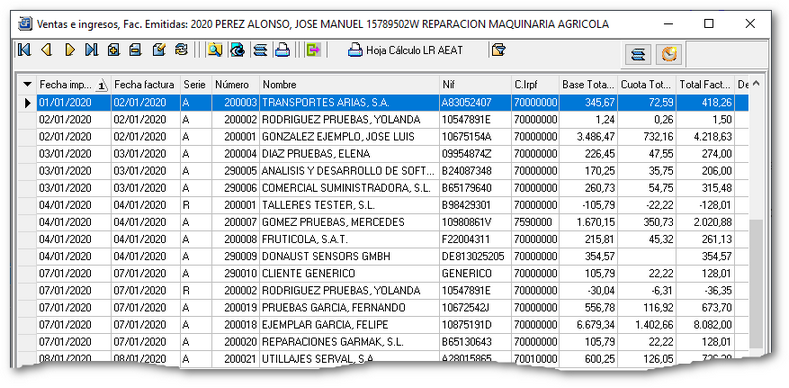Viewport: 789px width, 388px height.
Task: Maximize the Ventas e ingresos window
Action: (x=708, y=23)
